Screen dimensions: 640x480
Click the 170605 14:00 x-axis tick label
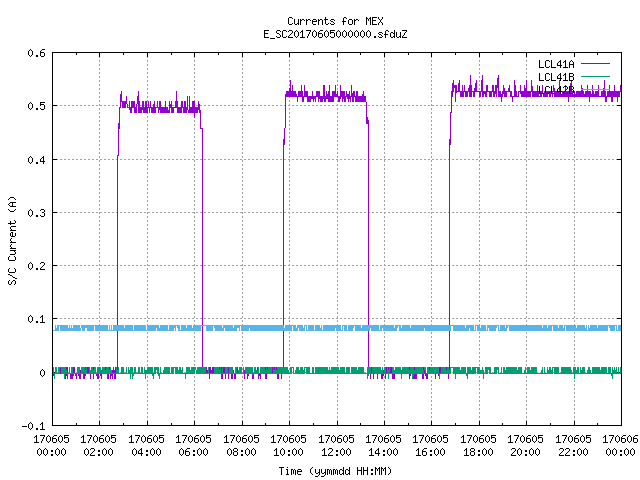point(383,445)
